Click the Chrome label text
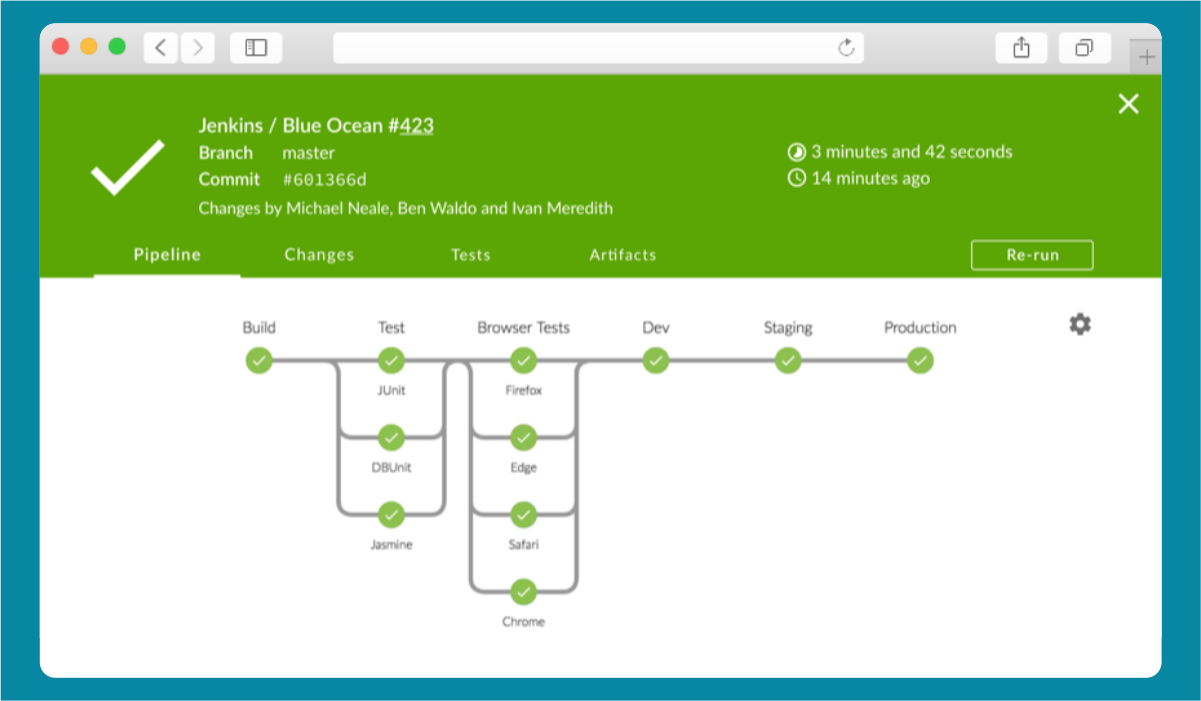Viewport: 1201px width, 701px height. click(x=523, y=622)
